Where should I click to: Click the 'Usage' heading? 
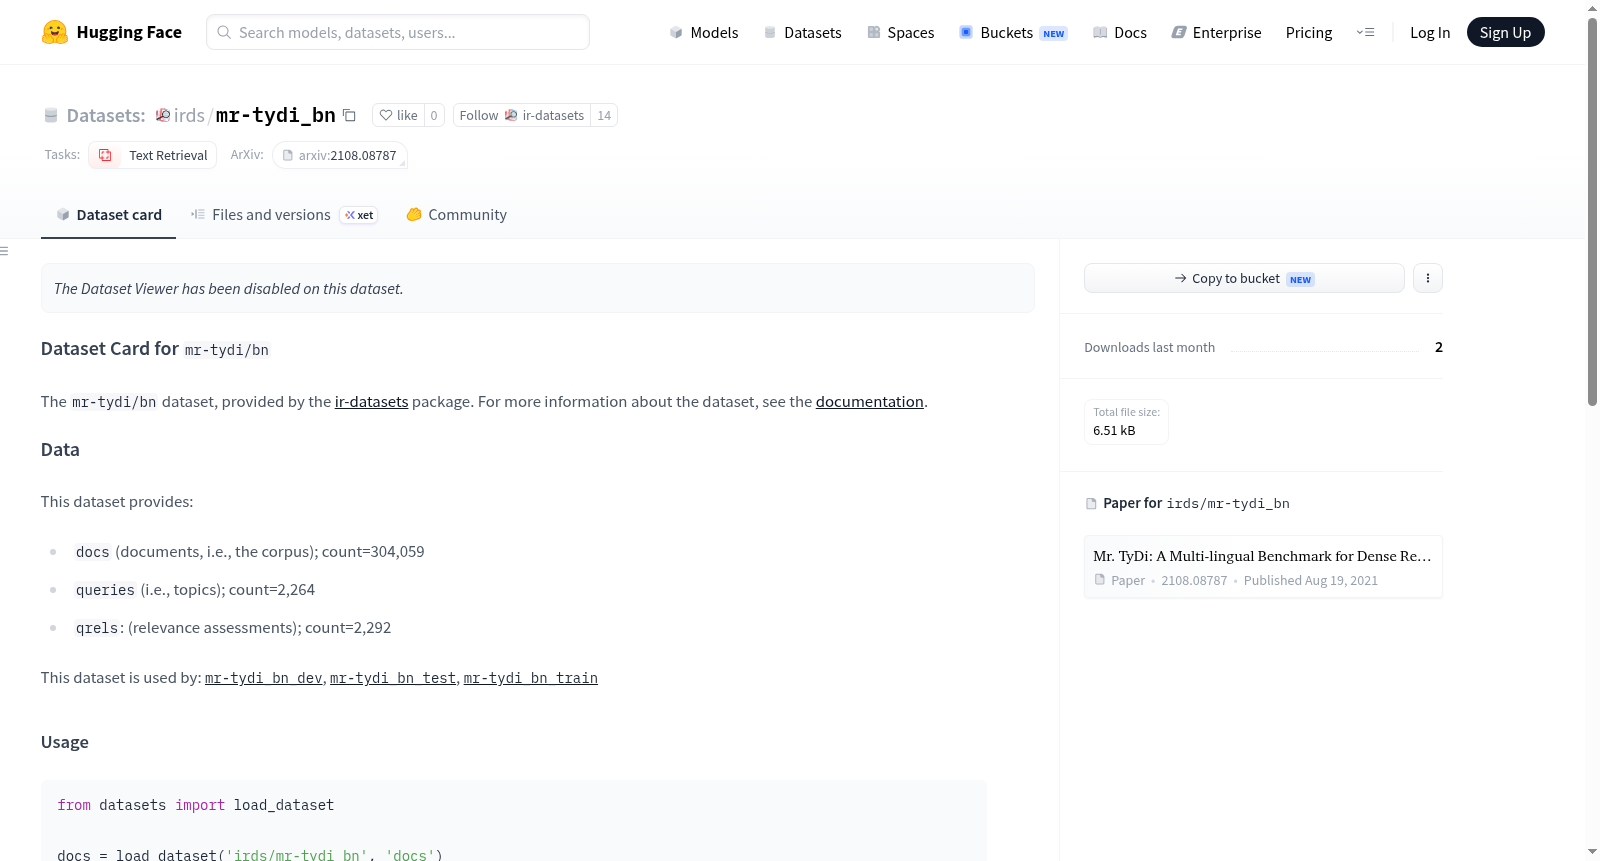coord(65,742)
